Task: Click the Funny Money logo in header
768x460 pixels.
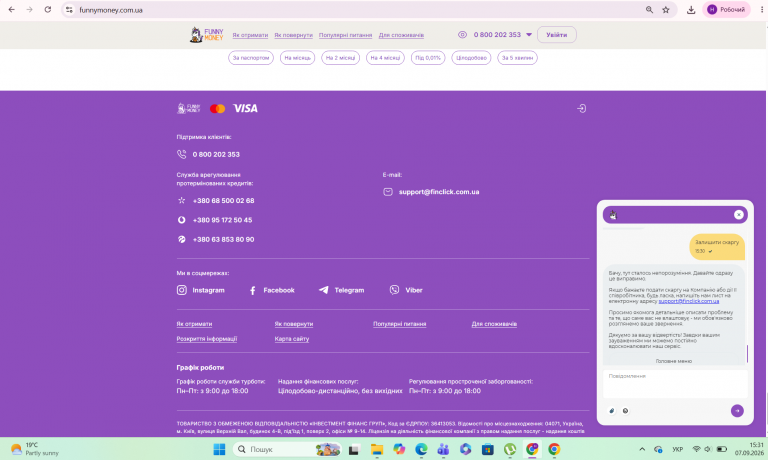Action: pyautogui.click(x=206, y=35)
